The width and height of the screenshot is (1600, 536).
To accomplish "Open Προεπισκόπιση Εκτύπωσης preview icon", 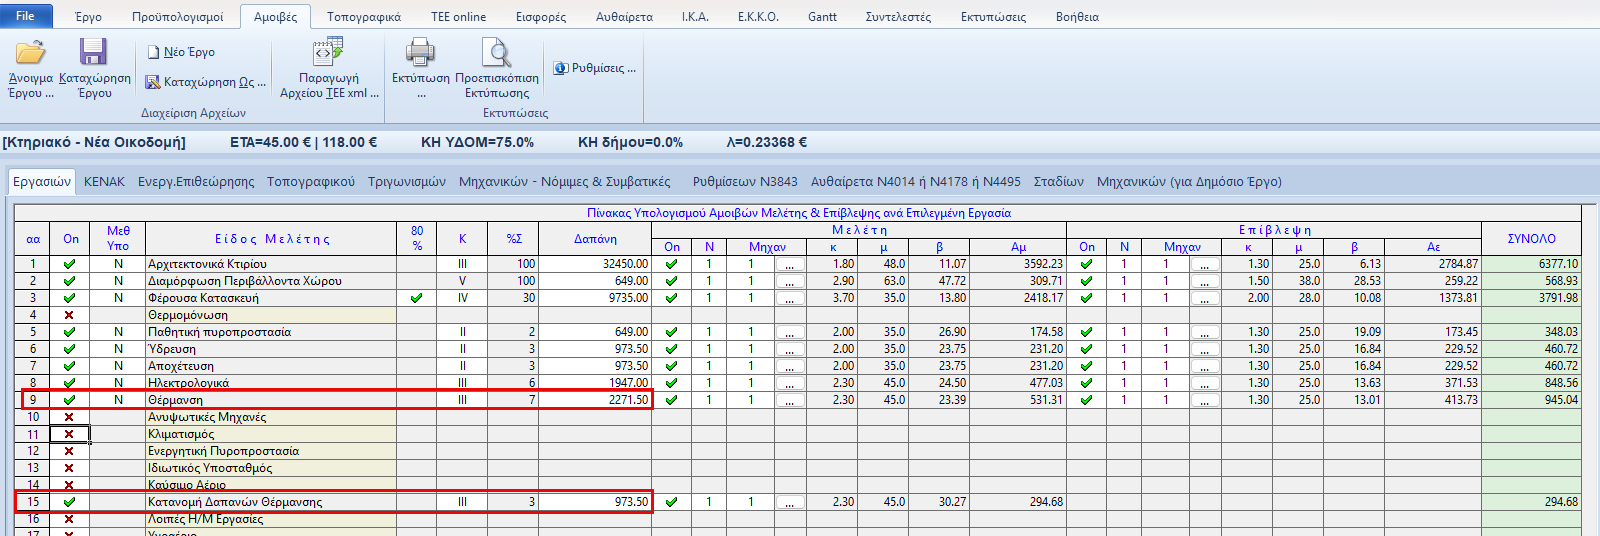I will pos(496,52).
